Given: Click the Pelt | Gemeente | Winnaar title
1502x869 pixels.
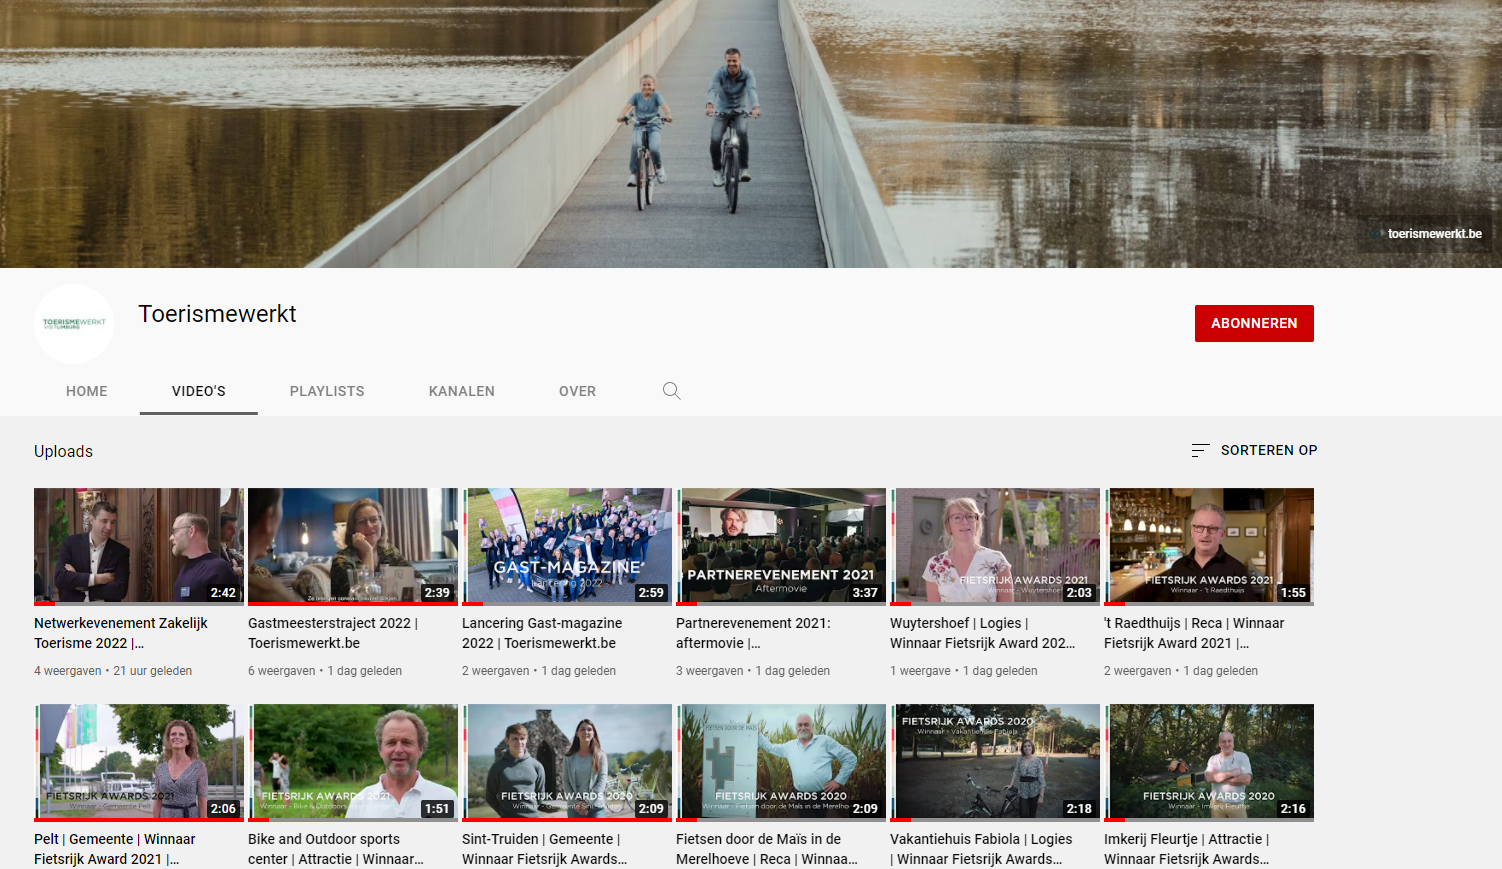Looking at the screenshot, I should (115, 849).
